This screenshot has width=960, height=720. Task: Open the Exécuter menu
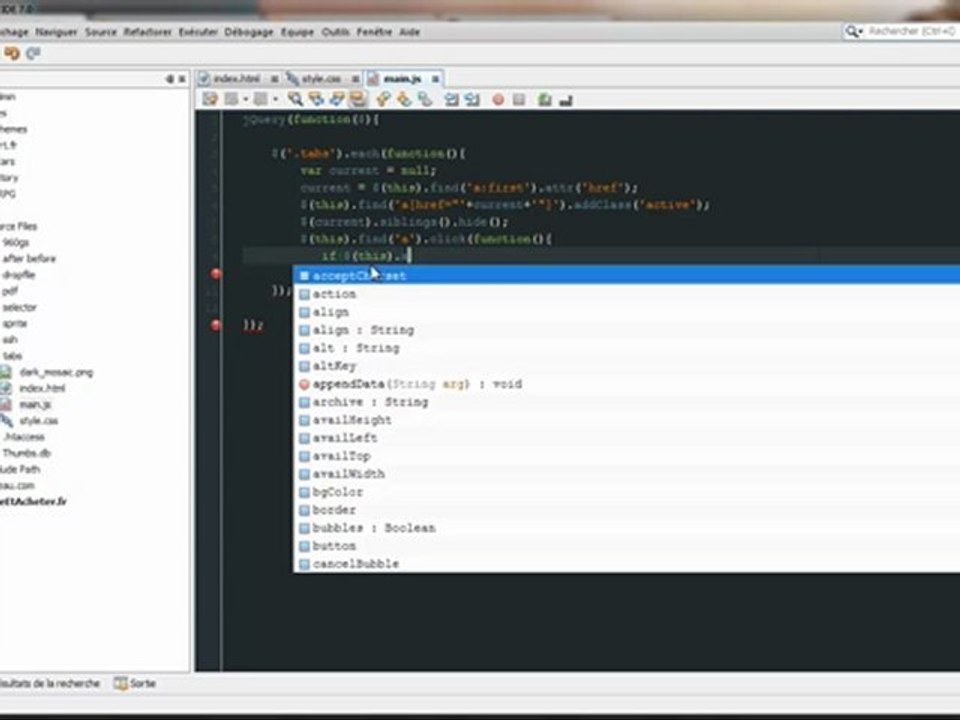click(x=198, y=32)
